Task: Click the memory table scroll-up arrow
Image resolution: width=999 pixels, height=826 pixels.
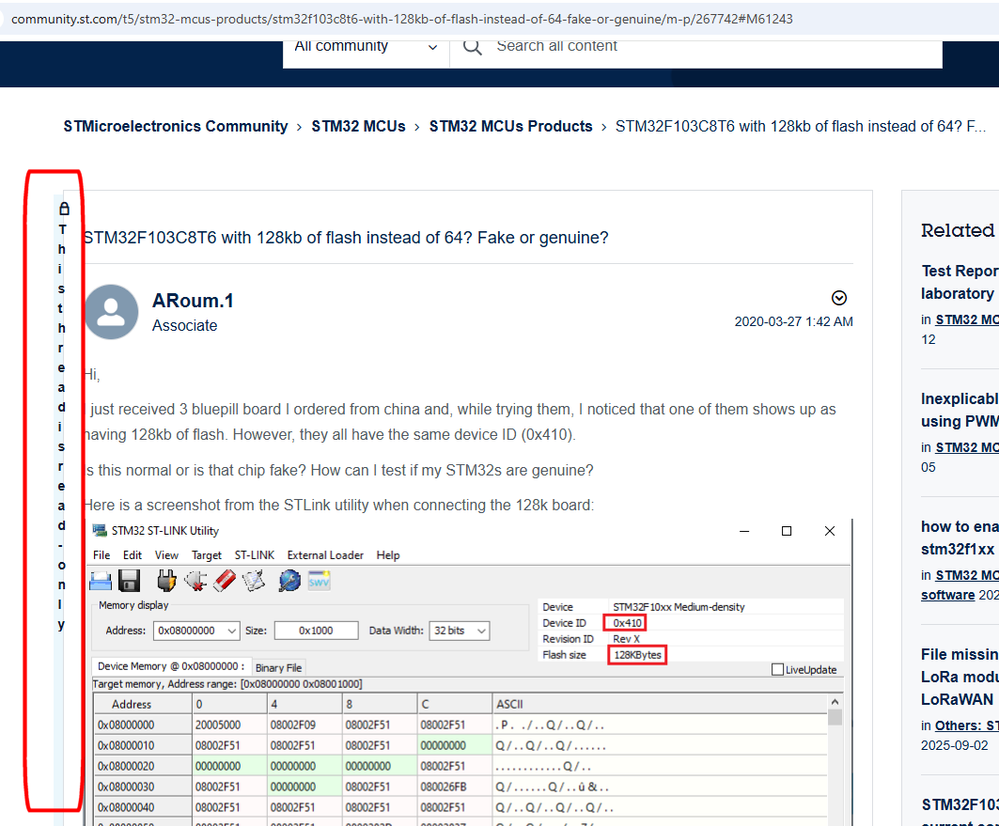Action: point(835,702)
